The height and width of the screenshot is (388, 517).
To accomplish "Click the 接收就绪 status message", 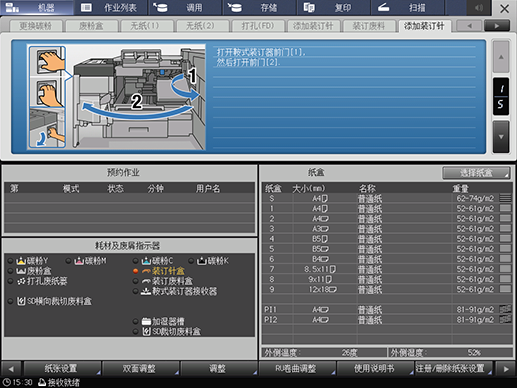I will pos(59,382).
